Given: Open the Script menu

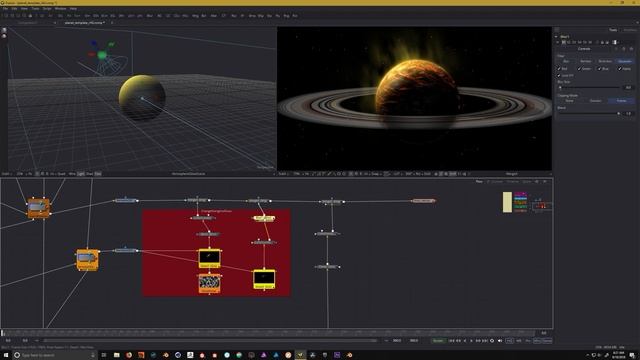Looking at the screenshot, I should pyautogui.click(x=47, y=9).
